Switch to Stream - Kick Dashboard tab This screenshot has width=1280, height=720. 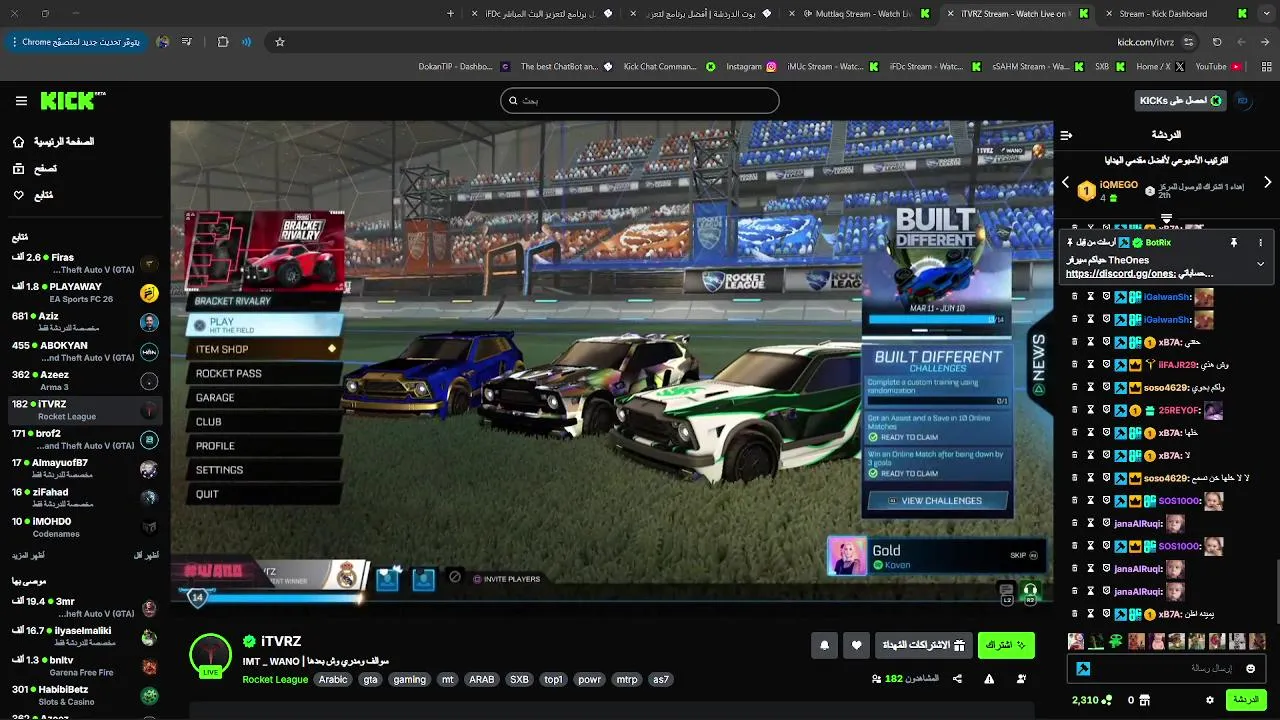(1170, 14)
